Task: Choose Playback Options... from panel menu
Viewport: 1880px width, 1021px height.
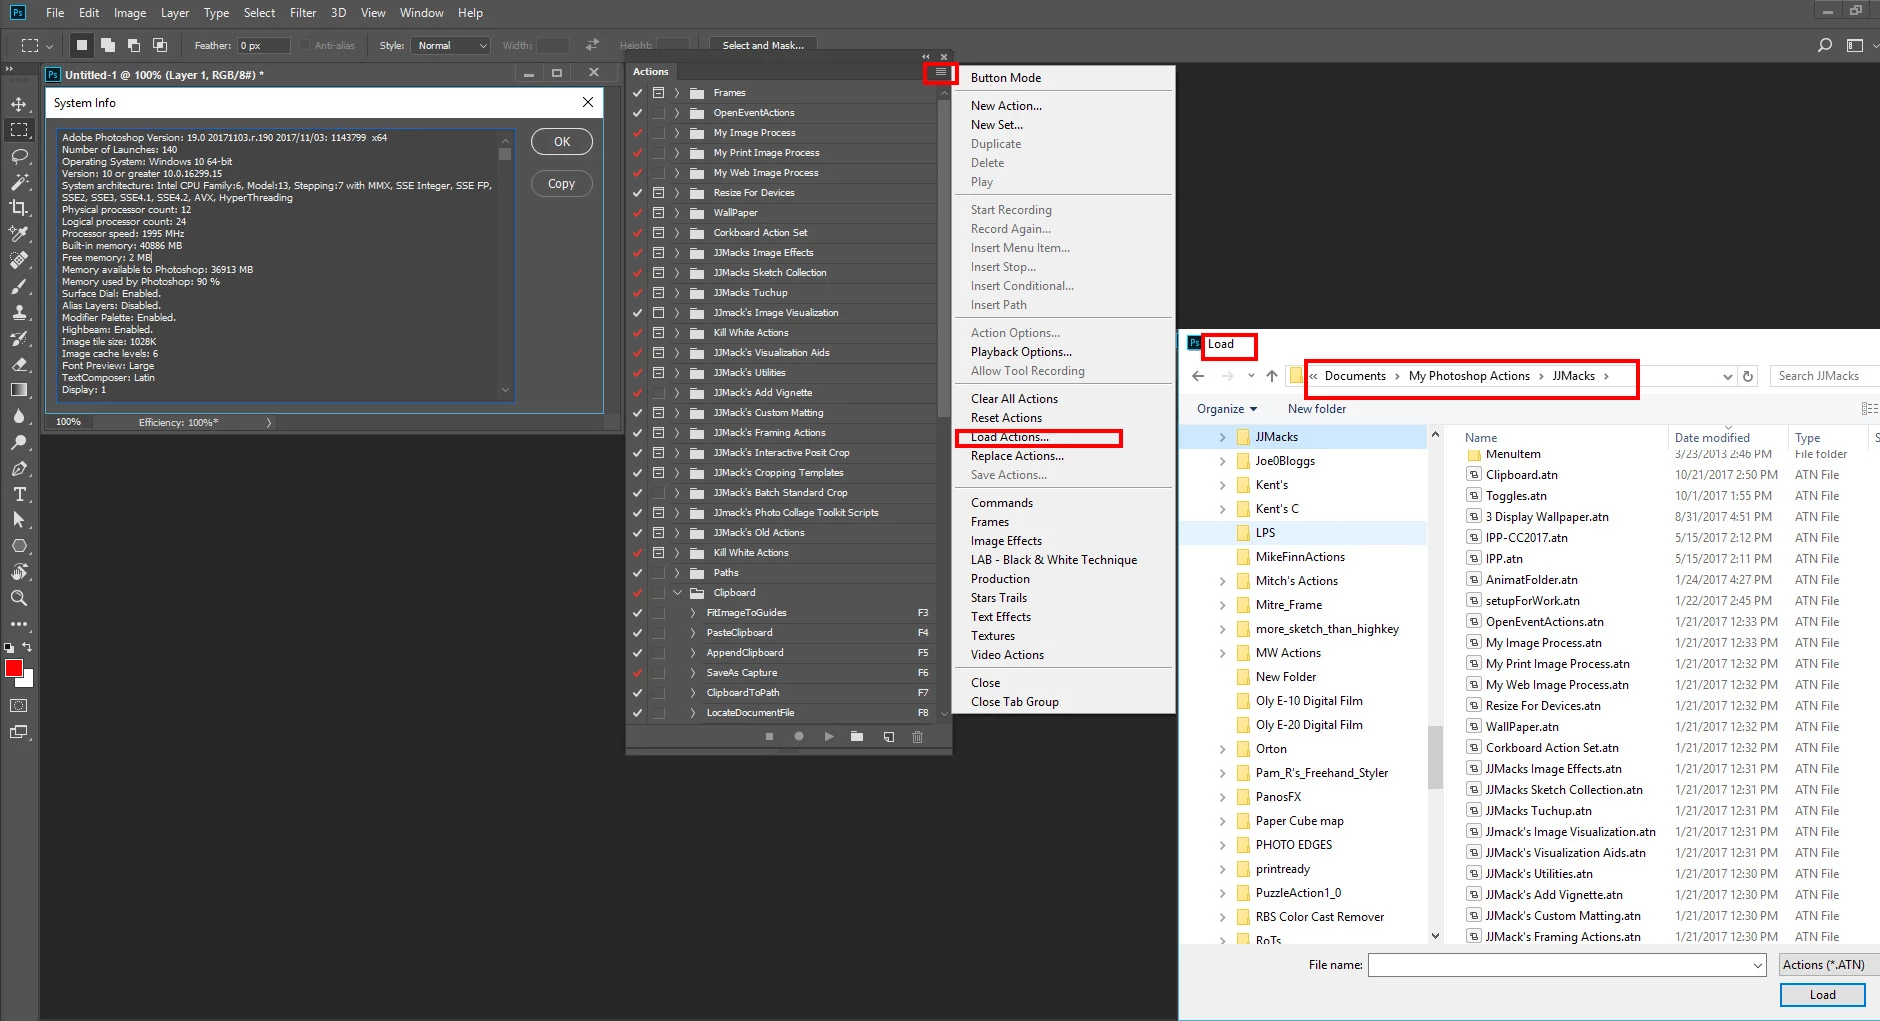Action: pyautogui.click(x=1021, y=352)
